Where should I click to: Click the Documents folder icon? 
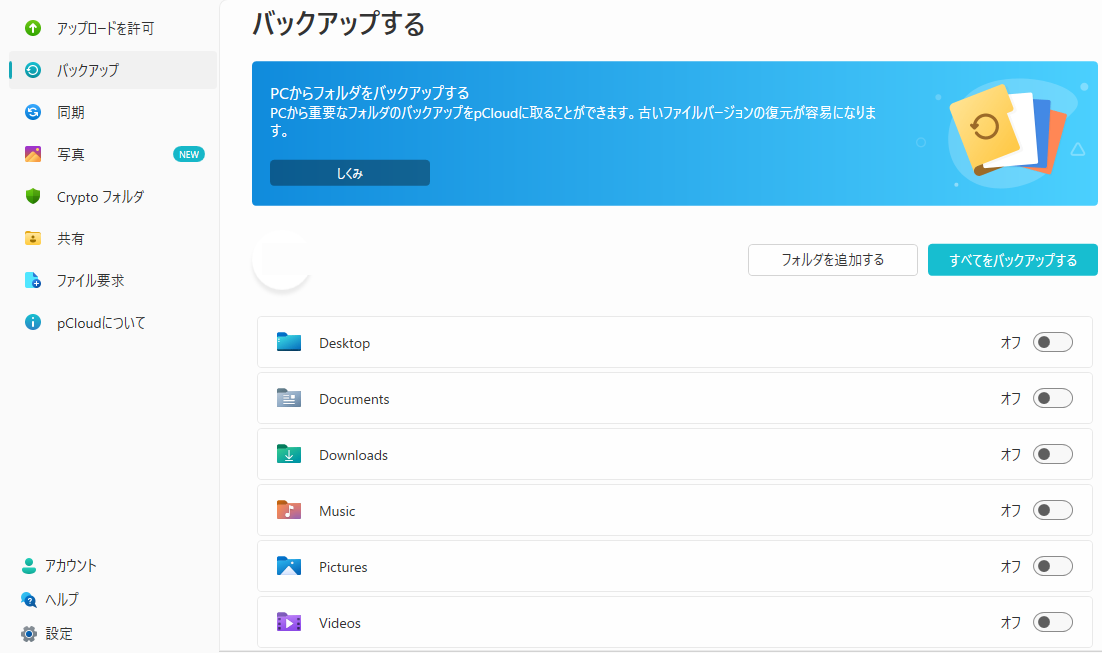click(x=289, y=399)
